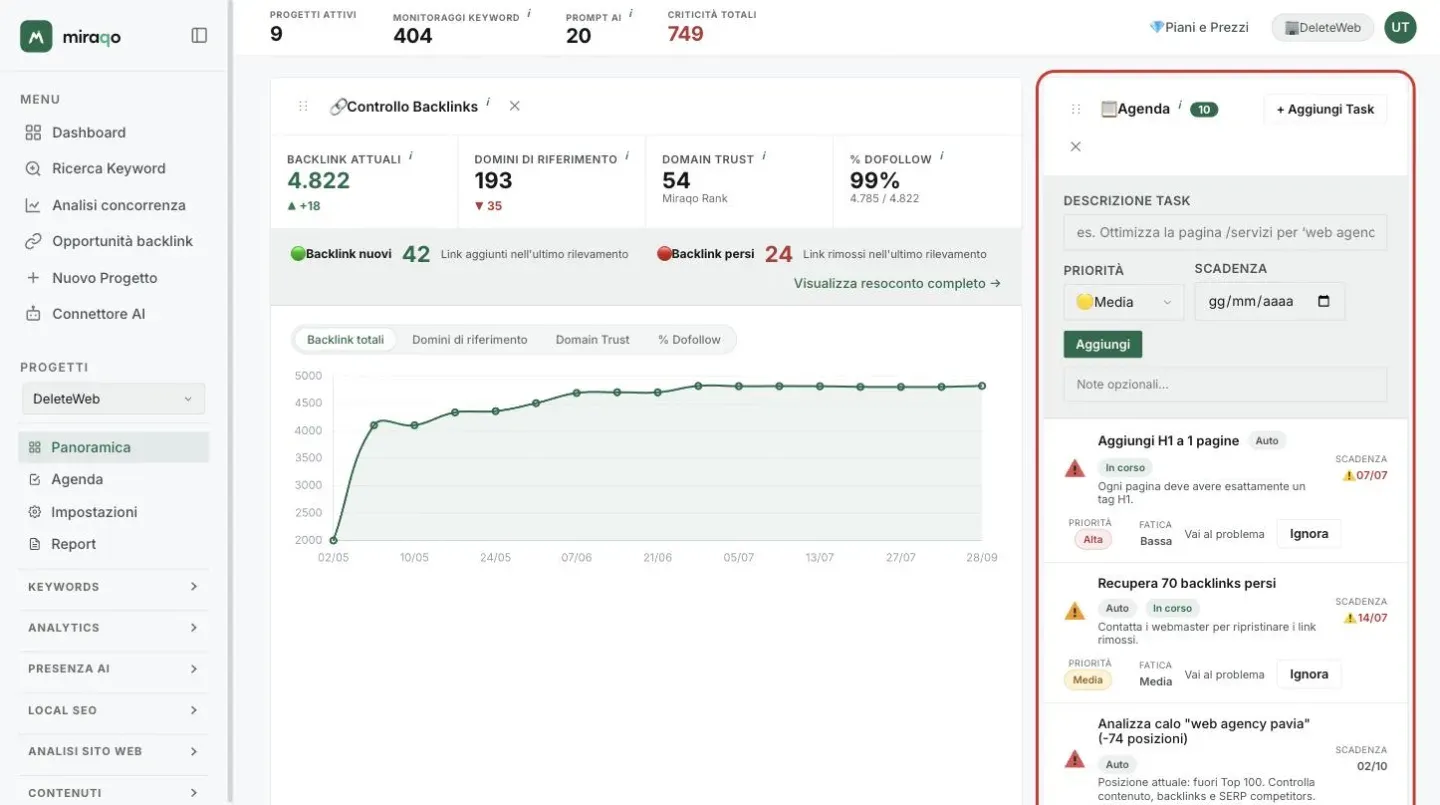Screen dimensions: 1440x805
Task: Click the Agenda widget drag handle
Action: pos(1076,110)
